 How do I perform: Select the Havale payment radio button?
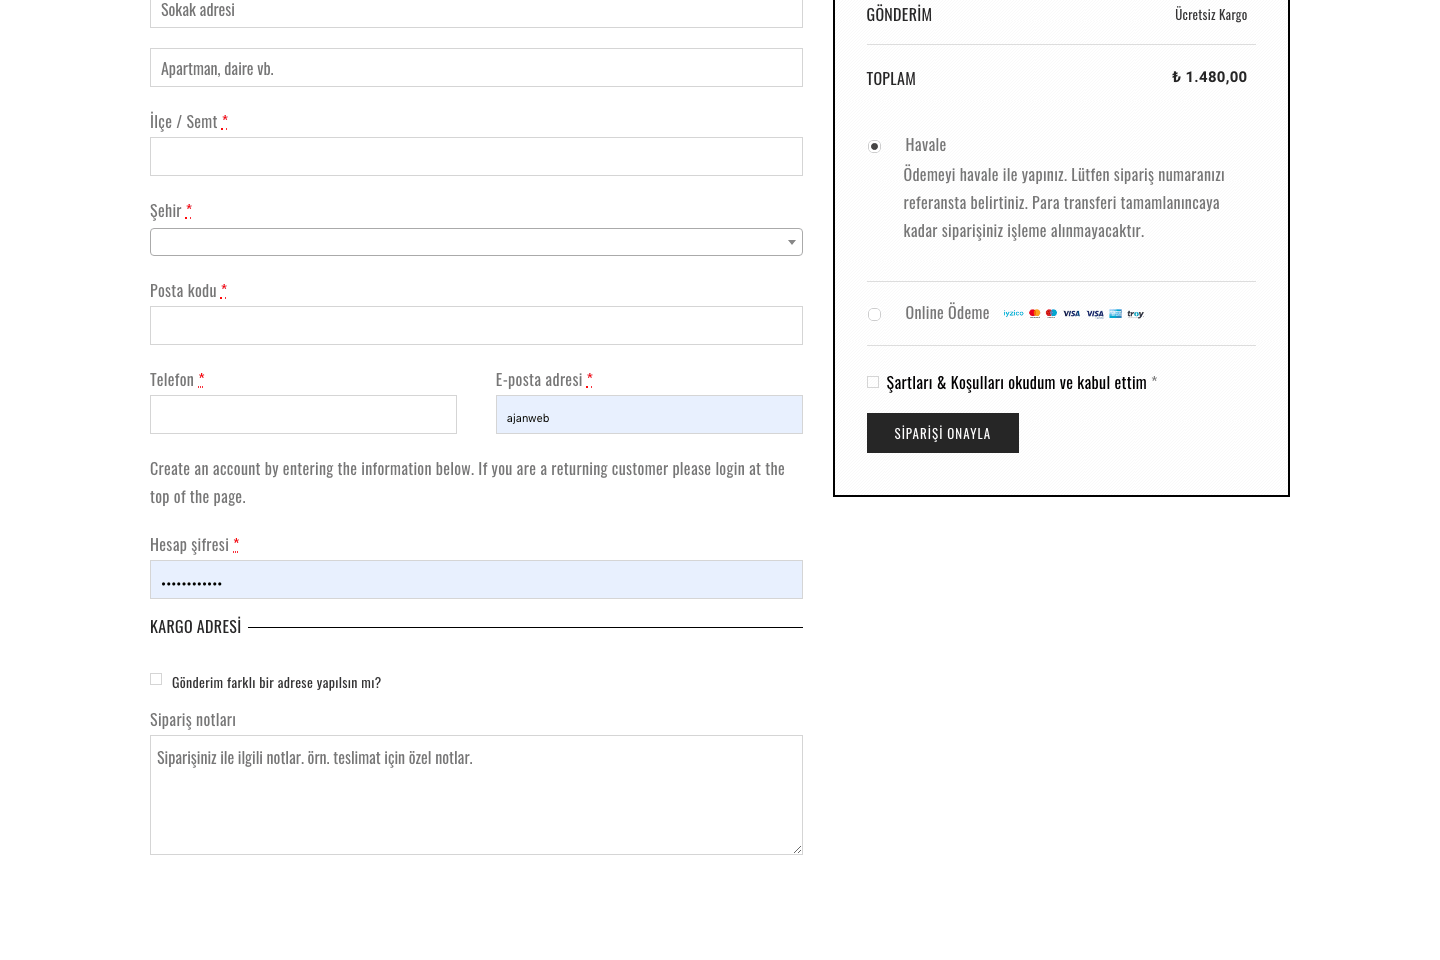pyautogui.click(x=874, y=147)
